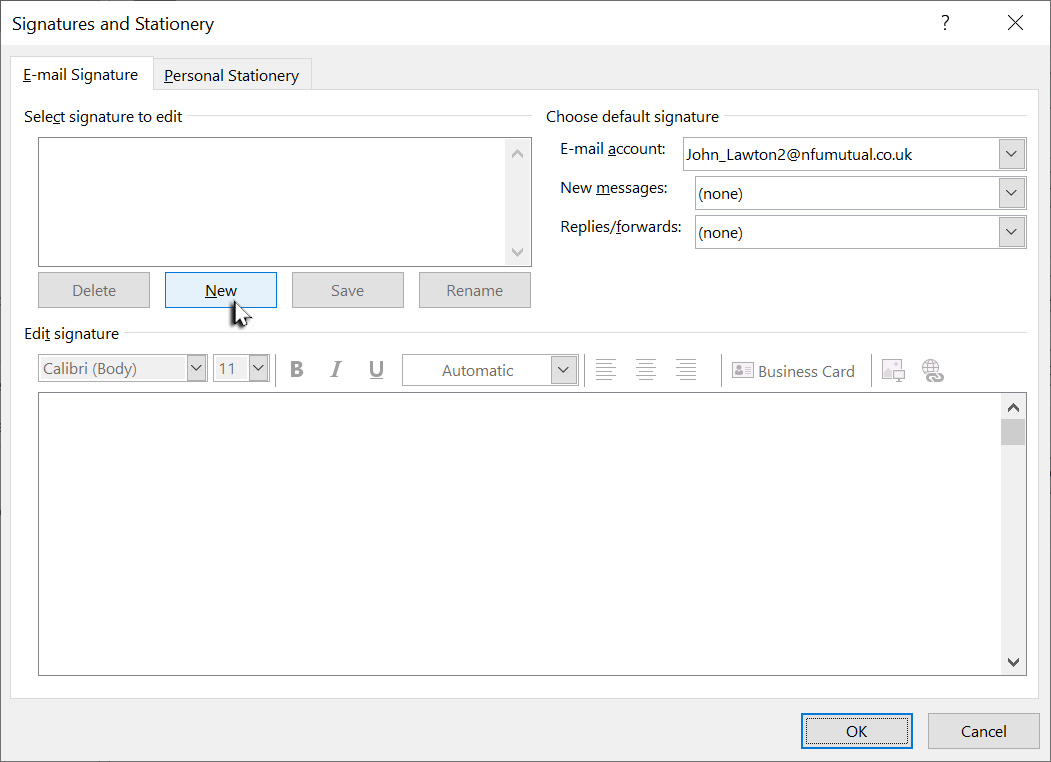Viewport: 1051px width, 762px height.
Task: Align signature text to the left
Action: click(606, 369)
